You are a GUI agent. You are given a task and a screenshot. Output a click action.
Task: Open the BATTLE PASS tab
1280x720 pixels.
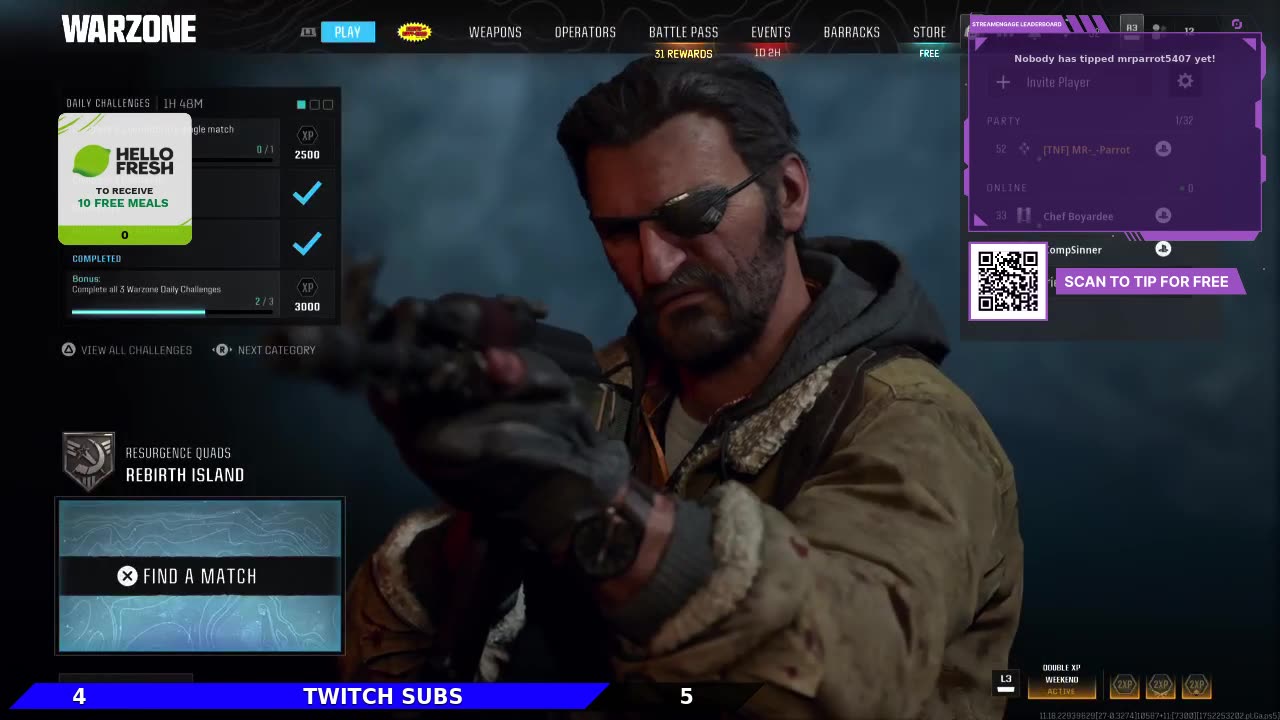[x=684, y=32]
